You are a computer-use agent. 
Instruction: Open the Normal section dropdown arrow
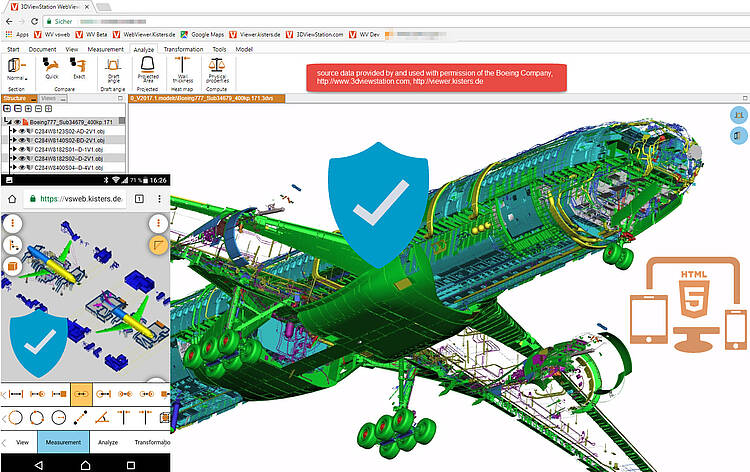click(26, 78)
